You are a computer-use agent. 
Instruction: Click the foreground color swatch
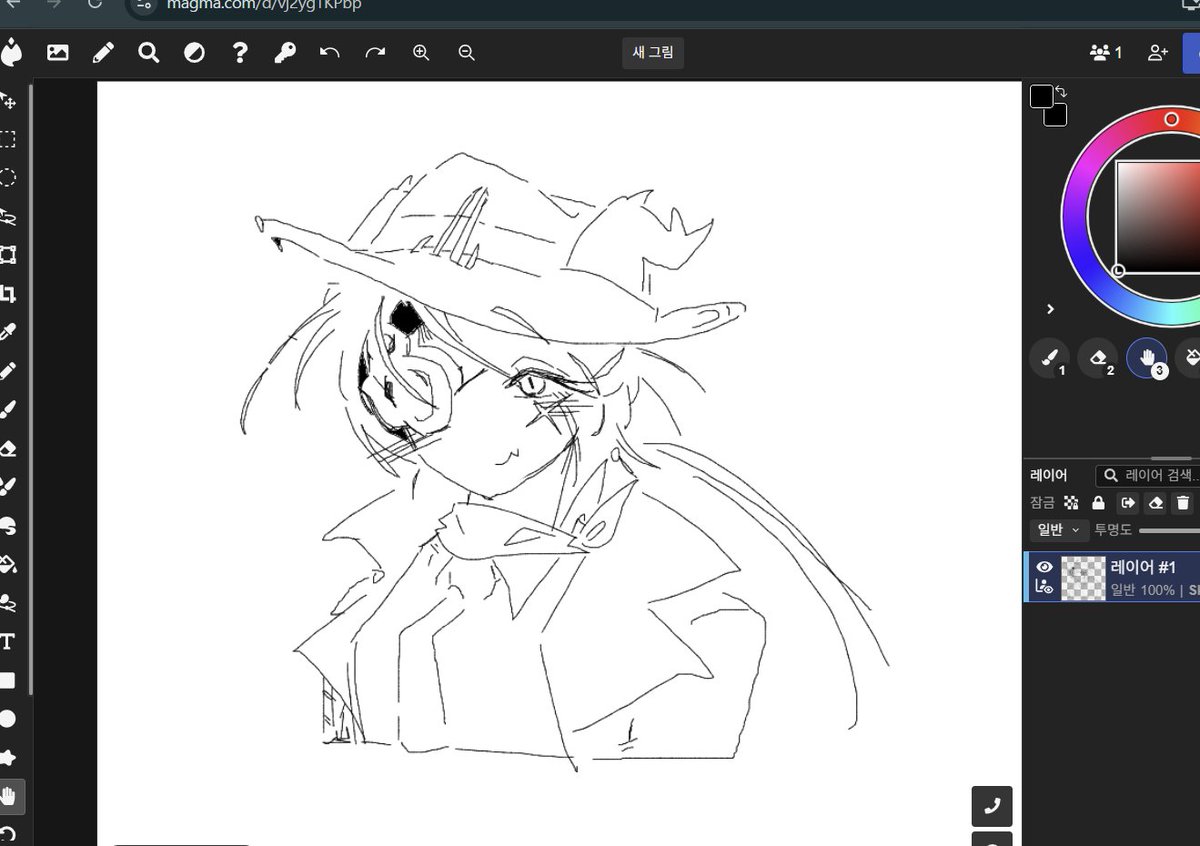click(1042, 96)
